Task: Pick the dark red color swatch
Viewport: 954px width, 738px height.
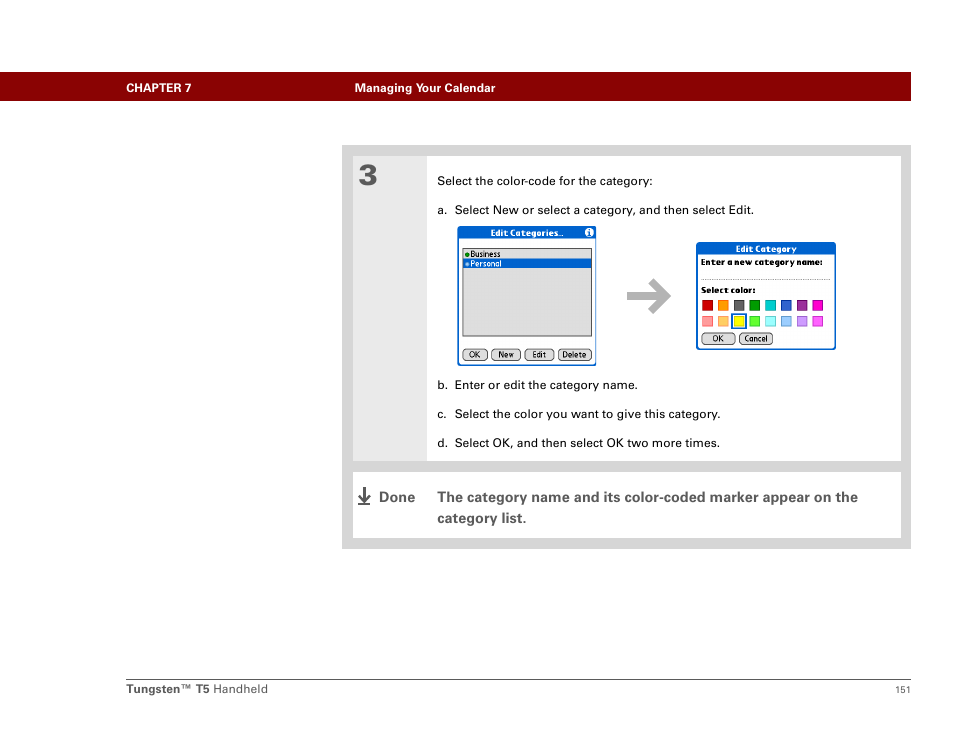Action: pos(707,305)
